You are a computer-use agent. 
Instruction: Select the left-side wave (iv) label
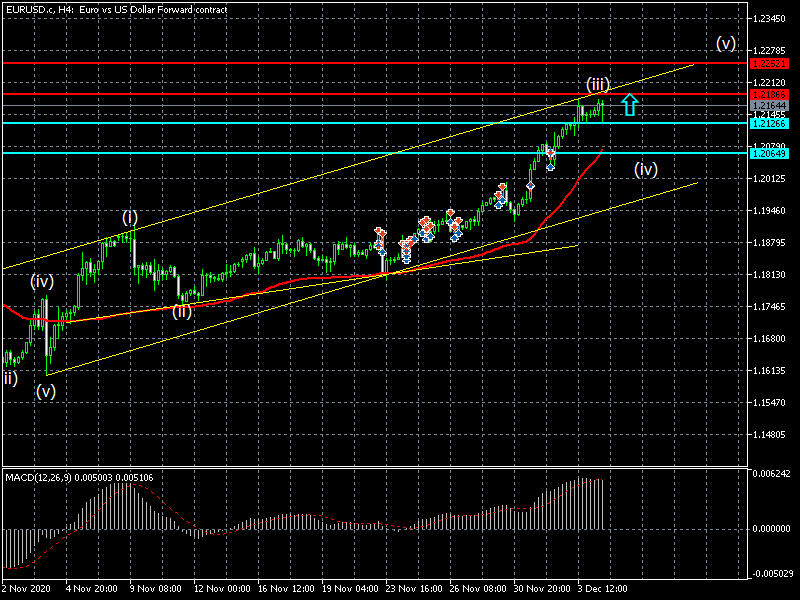click(42, 281)
